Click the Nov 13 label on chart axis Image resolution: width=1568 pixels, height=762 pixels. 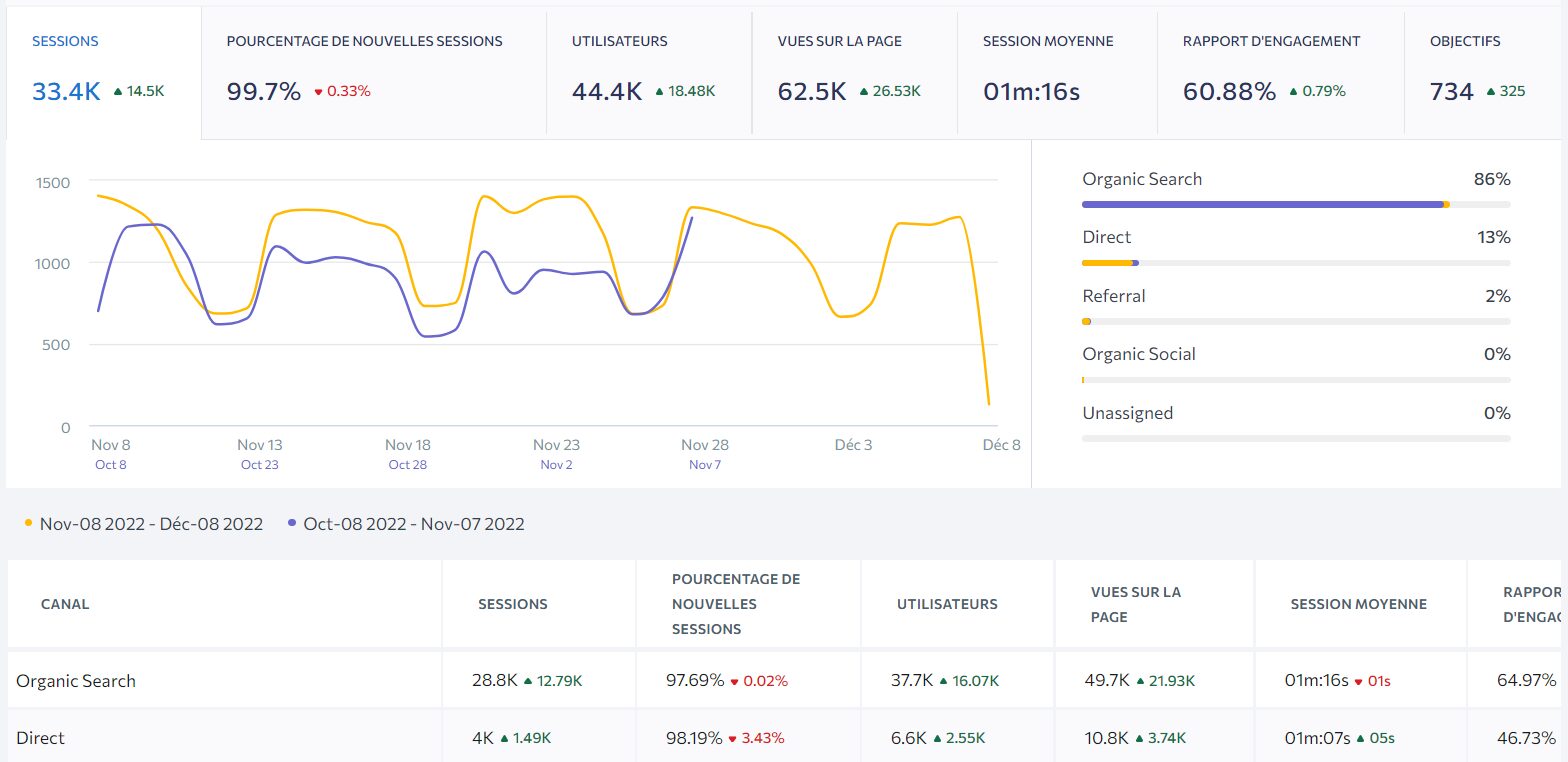point(259,445)
